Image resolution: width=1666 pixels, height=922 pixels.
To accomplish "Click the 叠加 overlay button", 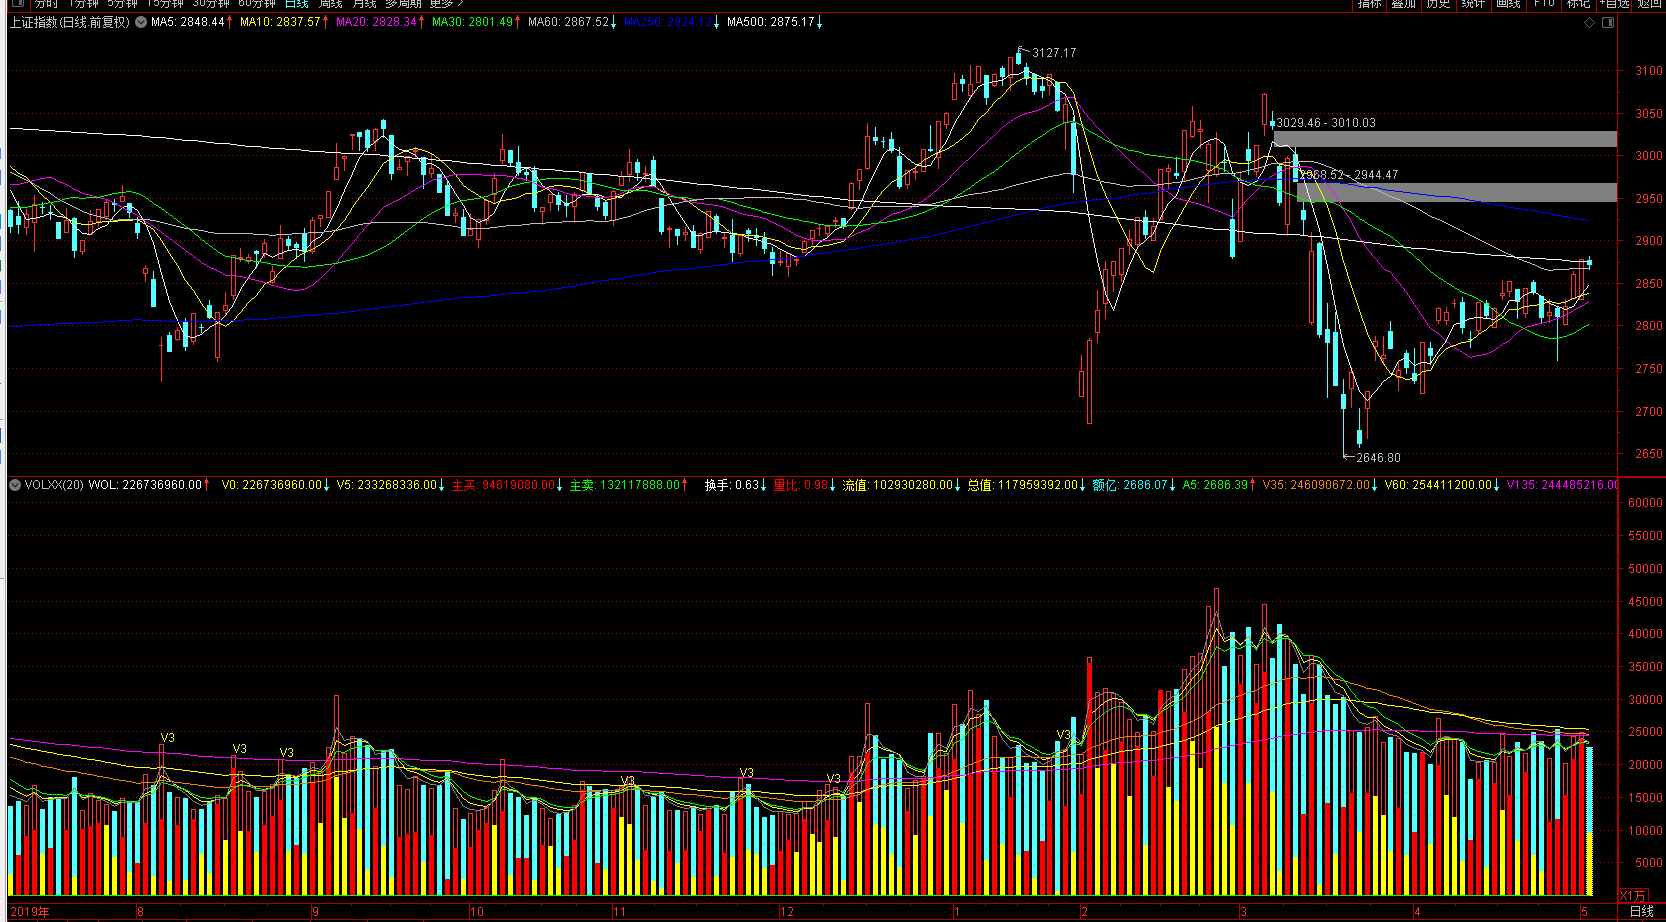I will pos(1404,4).
